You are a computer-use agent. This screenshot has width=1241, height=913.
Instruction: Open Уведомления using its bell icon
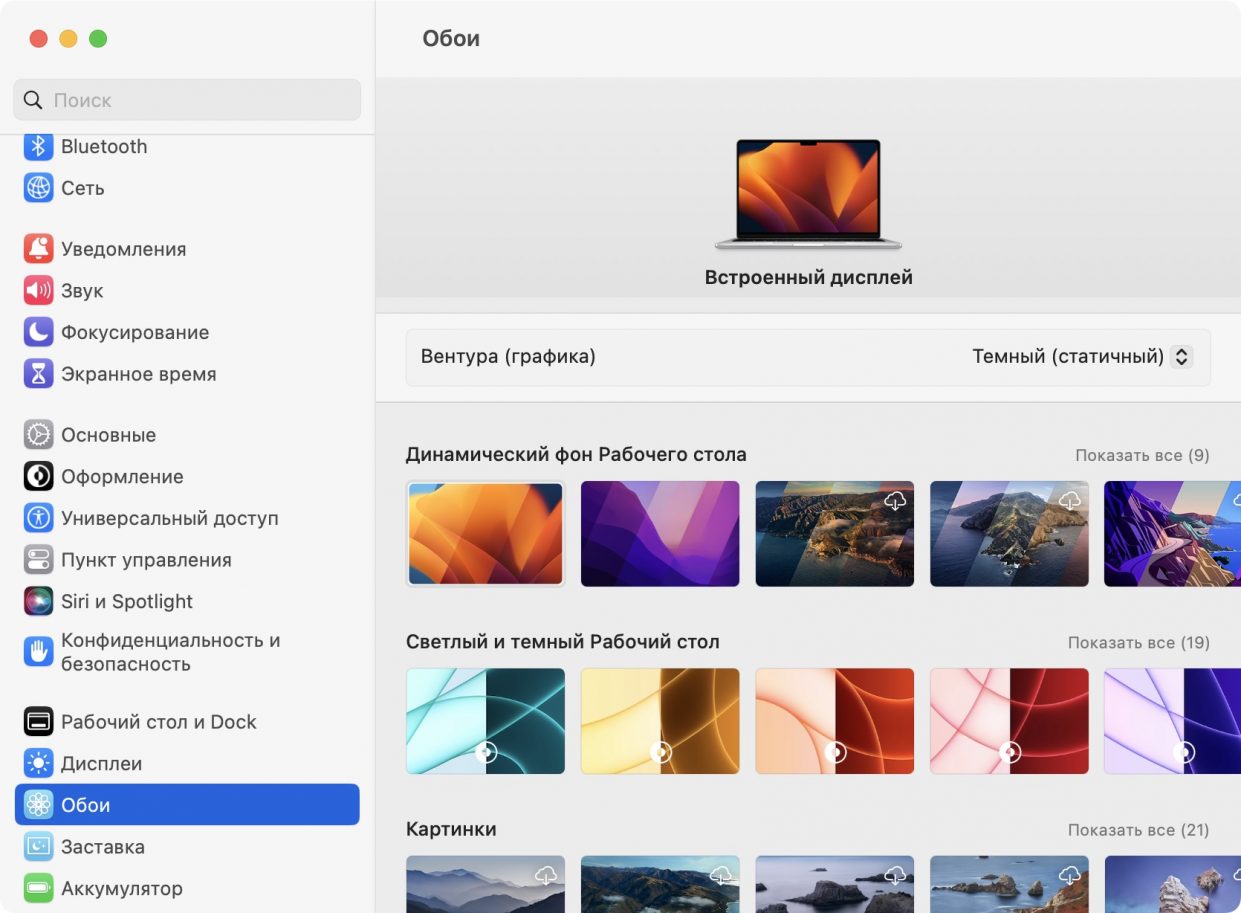coord(38,249)
